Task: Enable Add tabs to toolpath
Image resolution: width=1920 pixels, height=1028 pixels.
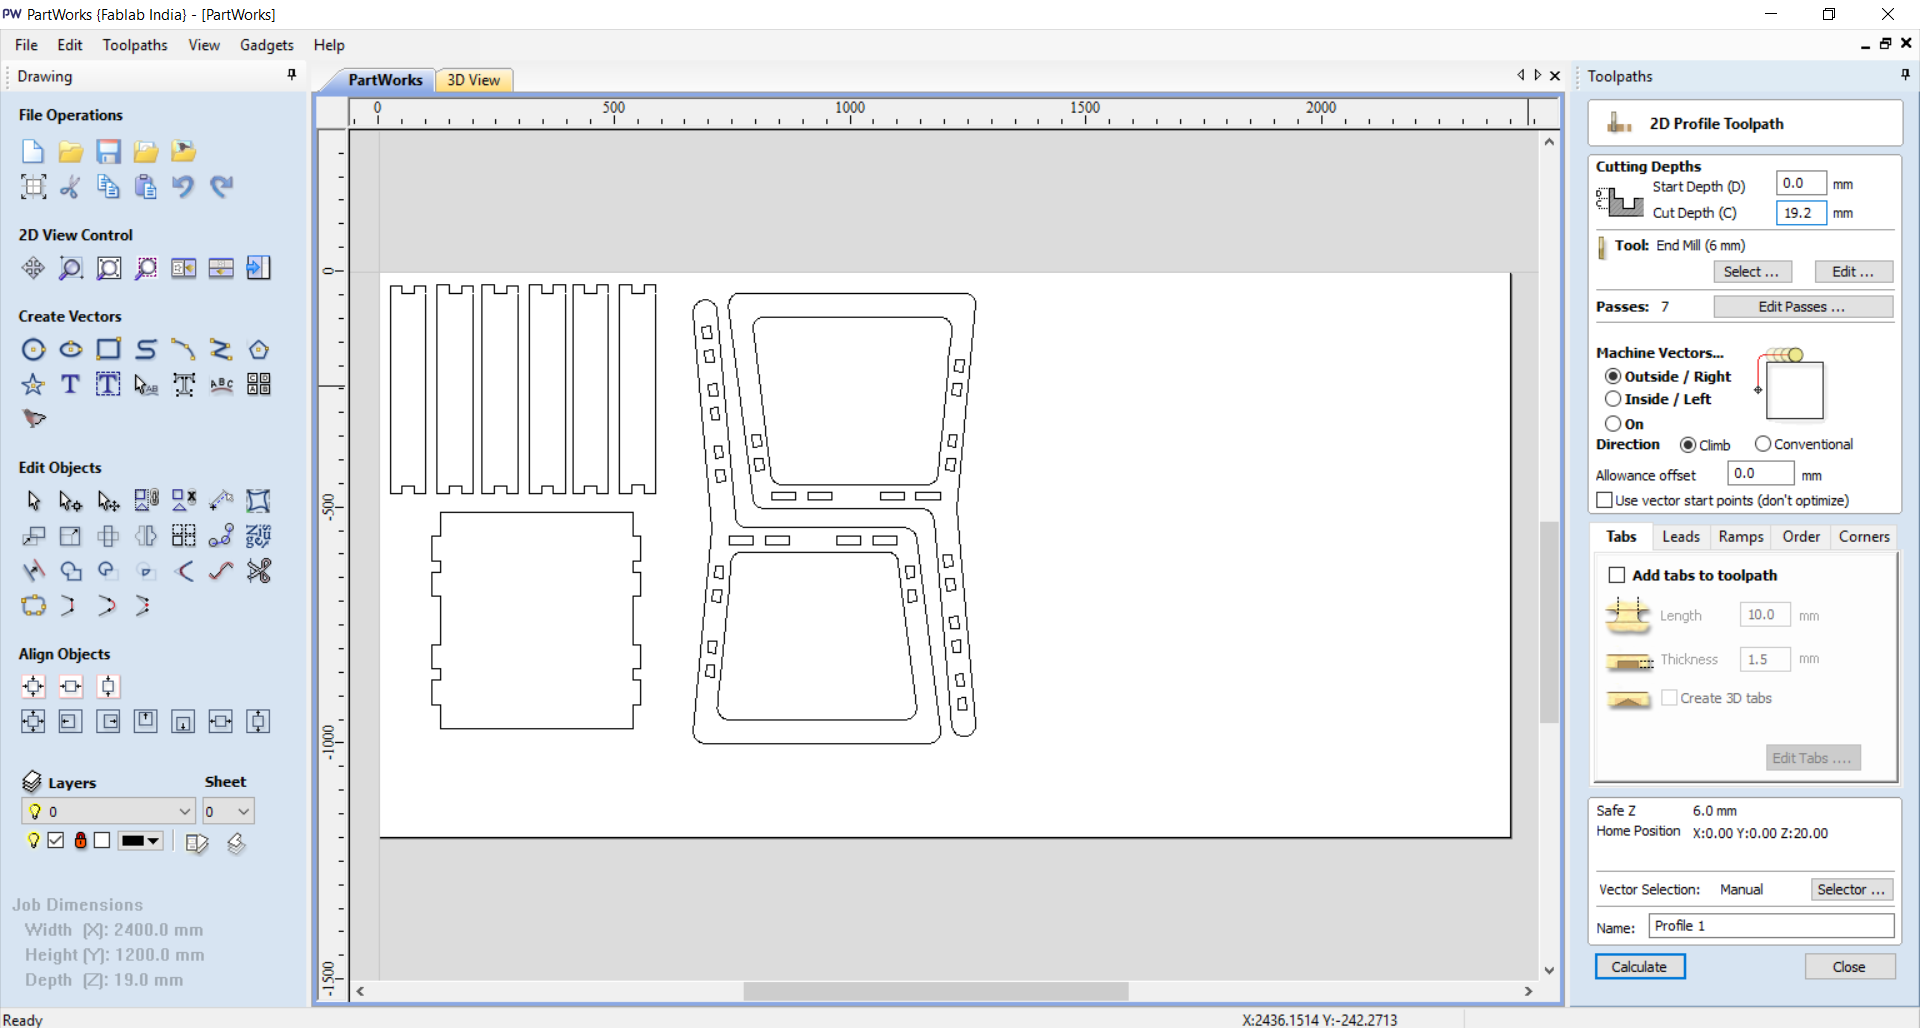Action: 1616,575
